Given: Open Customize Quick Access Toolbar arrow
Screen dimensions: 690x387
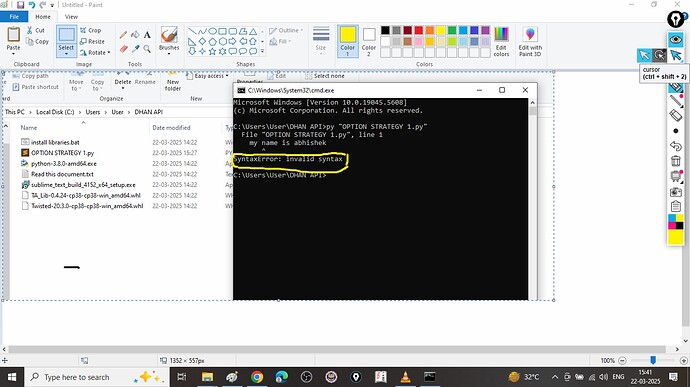Looking at the screenshot, I should pyautogui.click(x=52, y=5).
